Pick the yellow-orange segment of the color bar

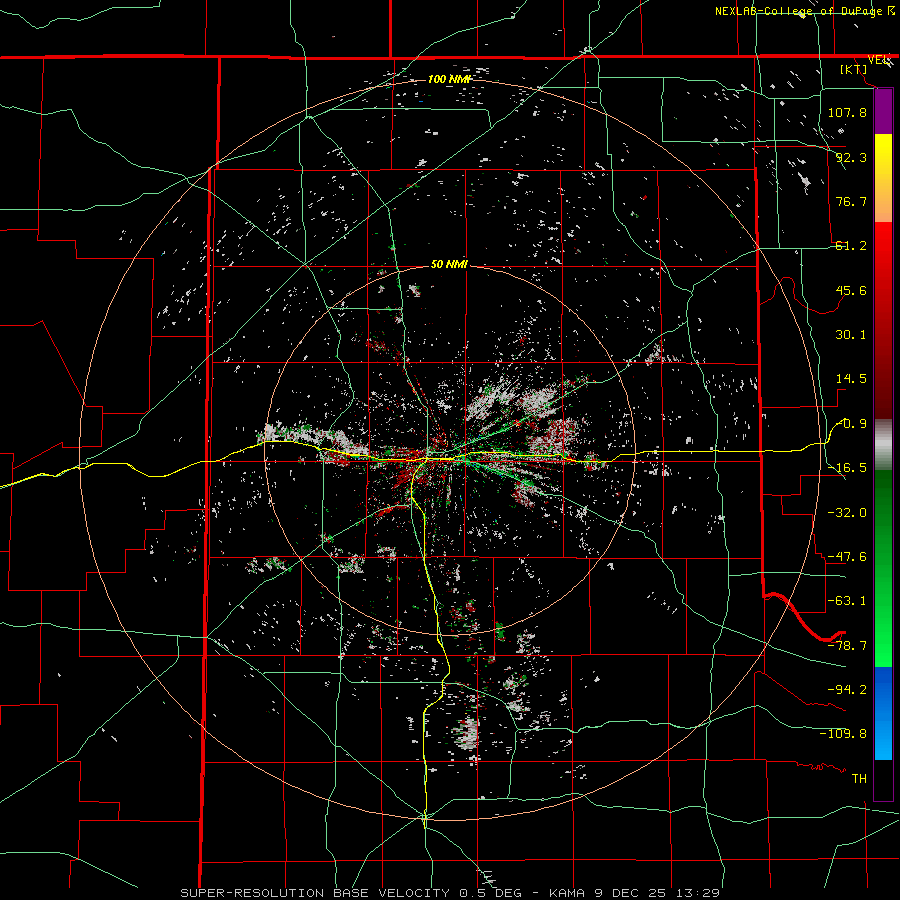point(883,178)
